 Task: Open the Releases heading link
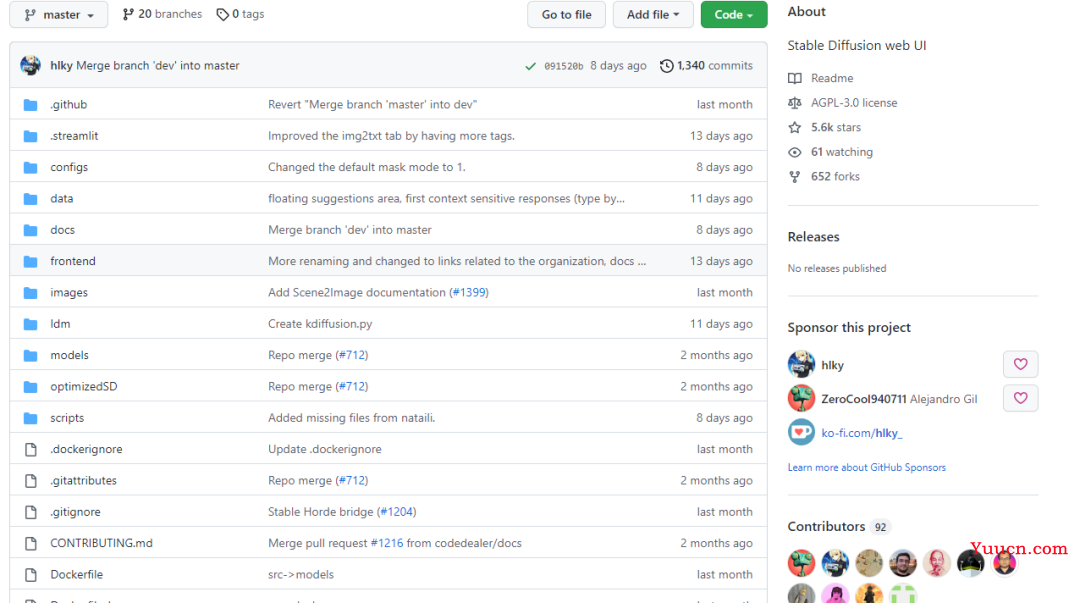(813, 236)
